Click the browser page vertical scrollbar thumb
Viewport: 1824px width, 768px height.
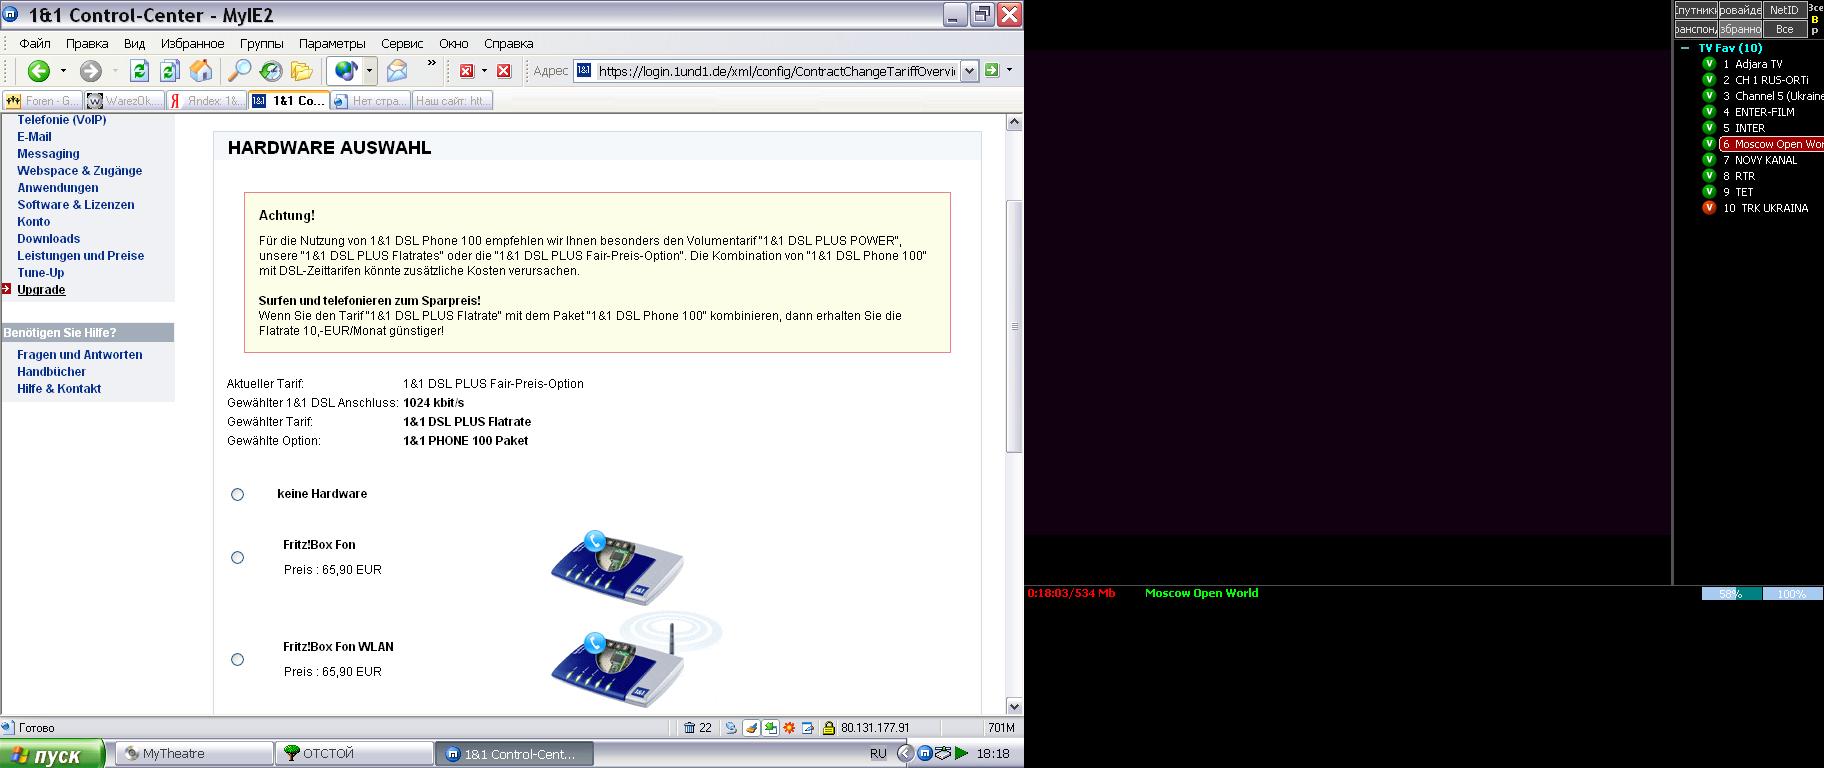1014,326
